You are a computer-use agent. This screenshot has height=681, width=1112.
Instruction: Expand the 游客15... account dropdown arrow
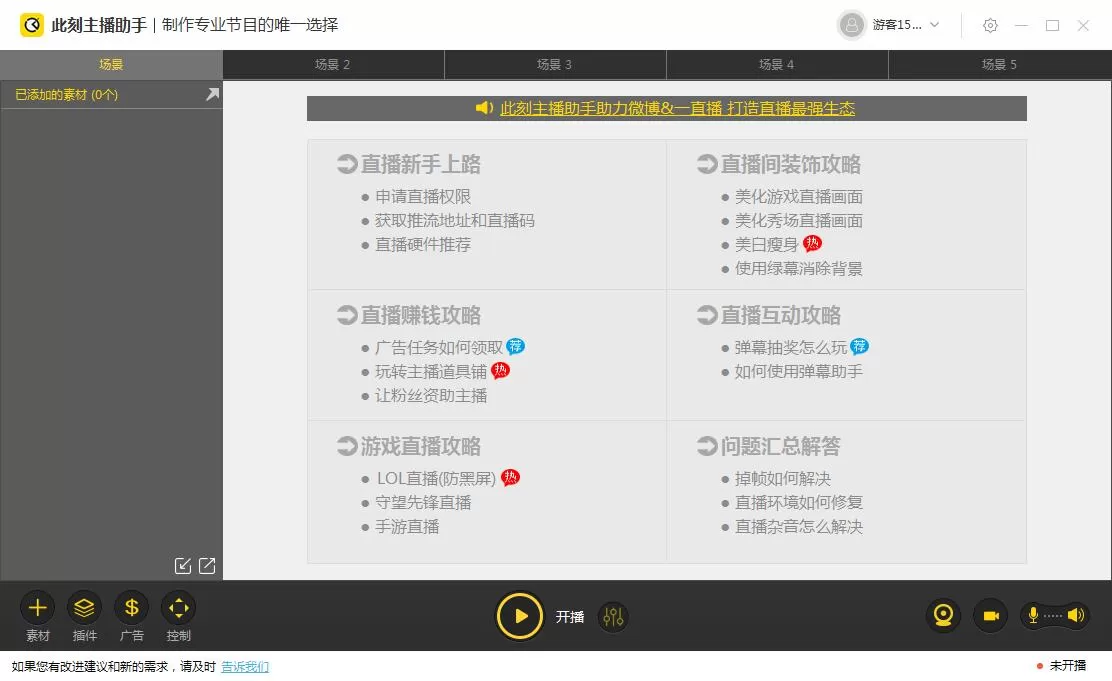[935, 25]
